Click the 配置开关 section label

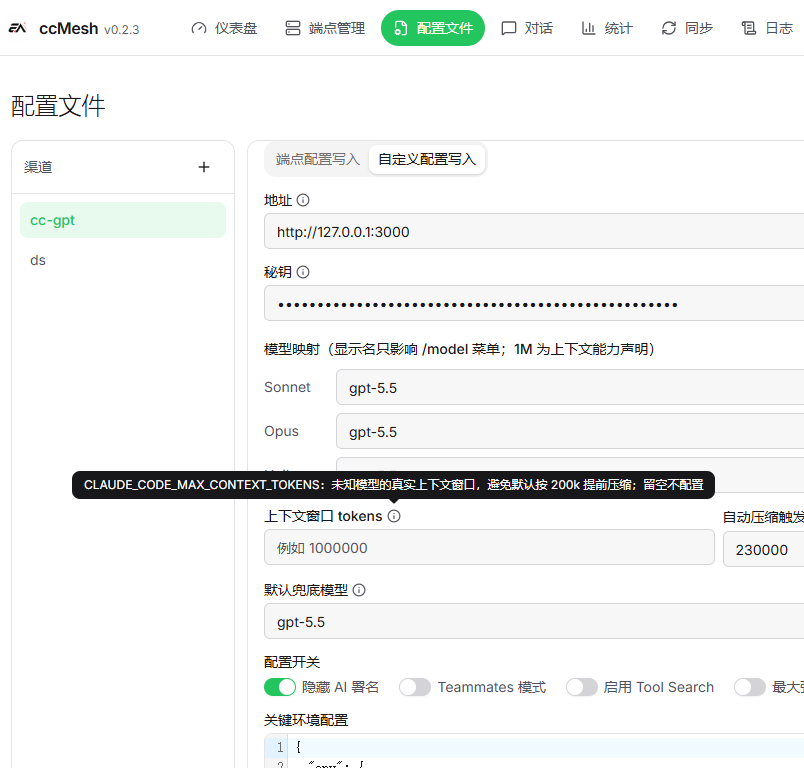(x=292, y=662)
